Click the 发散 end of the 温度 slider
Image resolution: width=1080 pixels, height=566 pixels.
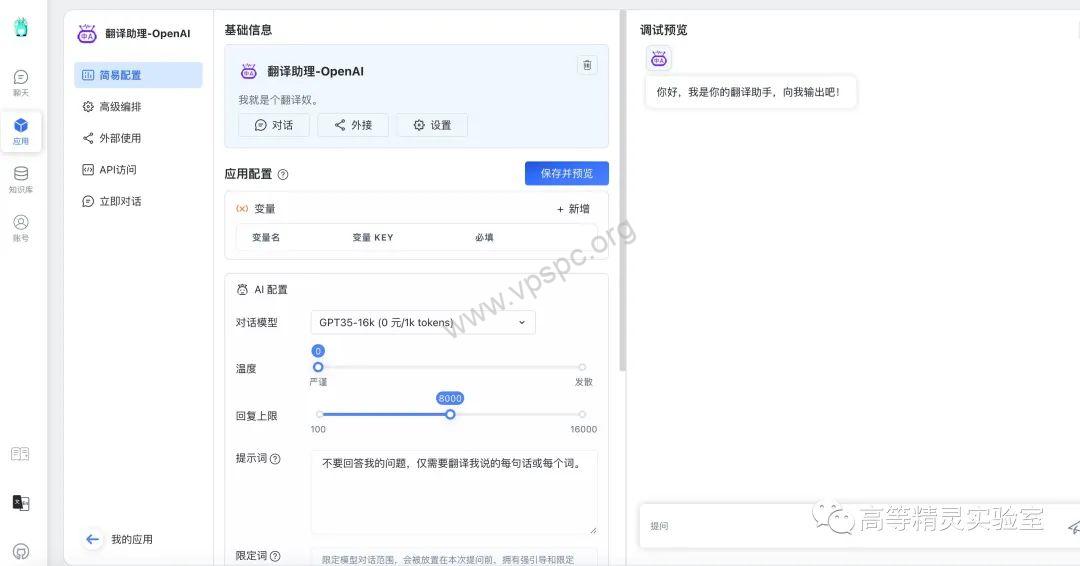[583, 367]
